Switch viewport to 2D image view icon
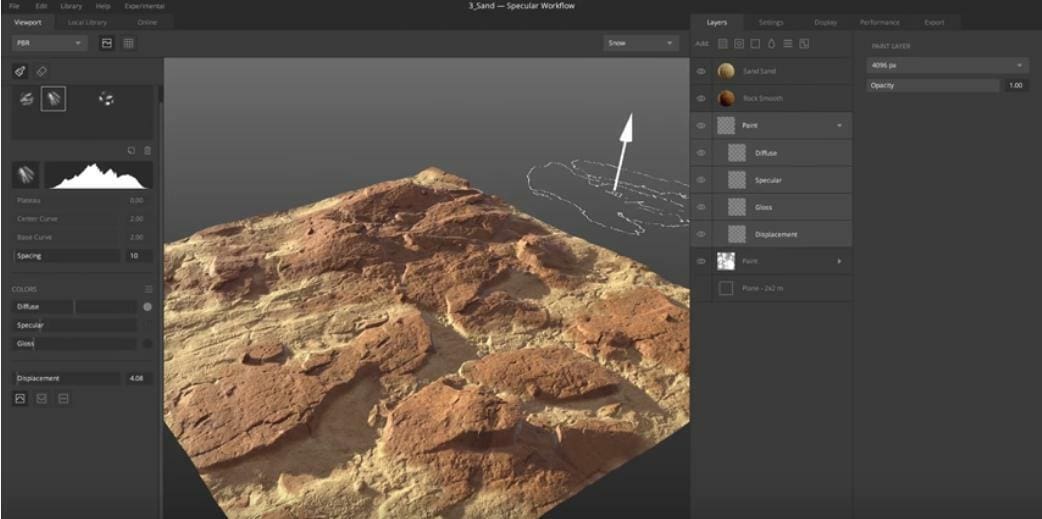Image resolution: width=1042 pixels, height=519 pixels. pos(107,43)
